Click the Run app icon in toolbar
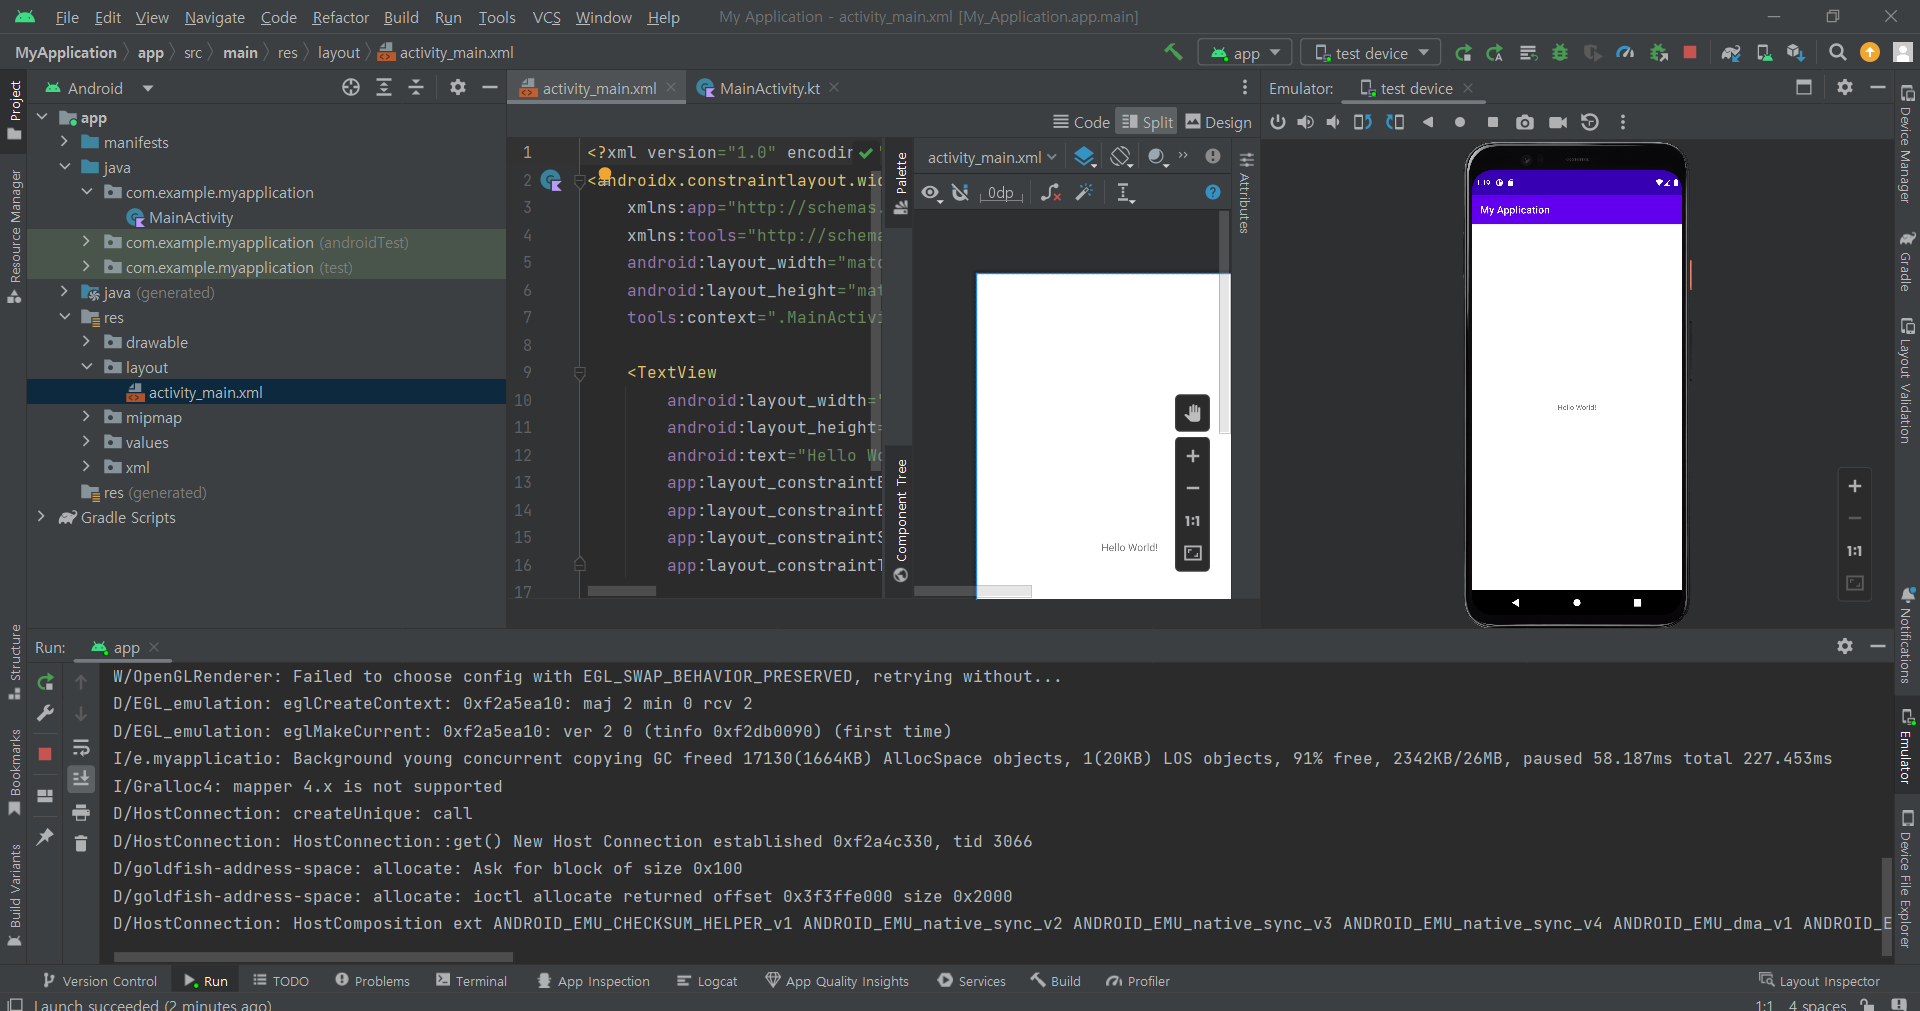The height and width of the screenshot is (1011, 1920). [1463, 53]
